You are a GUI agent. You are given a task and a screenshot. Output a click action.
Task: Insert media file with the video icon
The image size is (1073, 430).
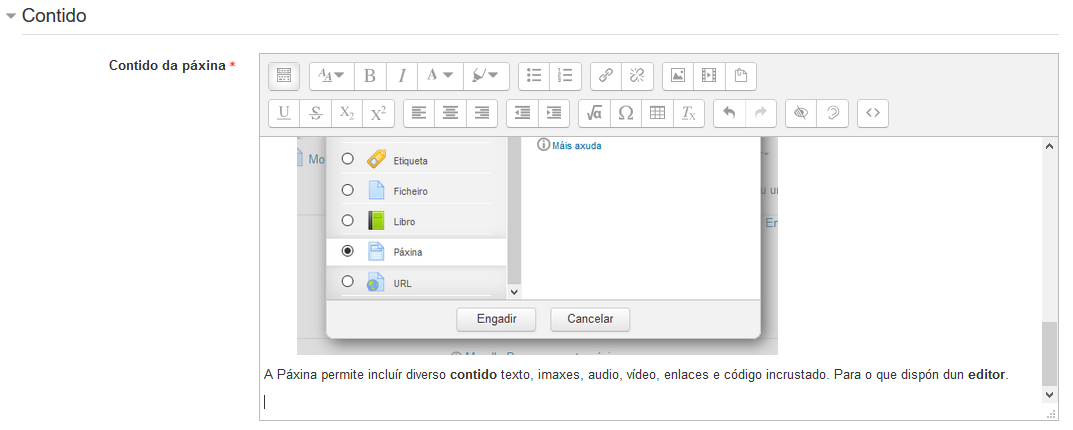point(709,75)
